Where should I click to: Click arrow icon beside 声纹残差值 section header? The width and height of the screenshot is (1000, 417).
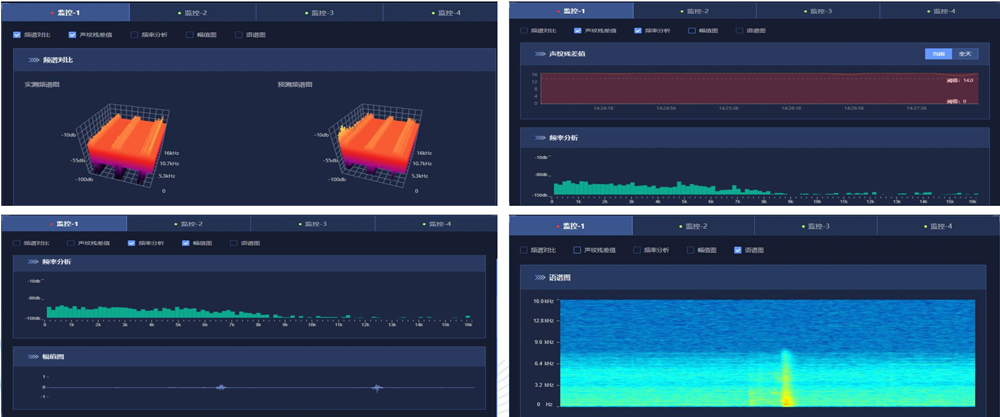(x=540, y=54)
